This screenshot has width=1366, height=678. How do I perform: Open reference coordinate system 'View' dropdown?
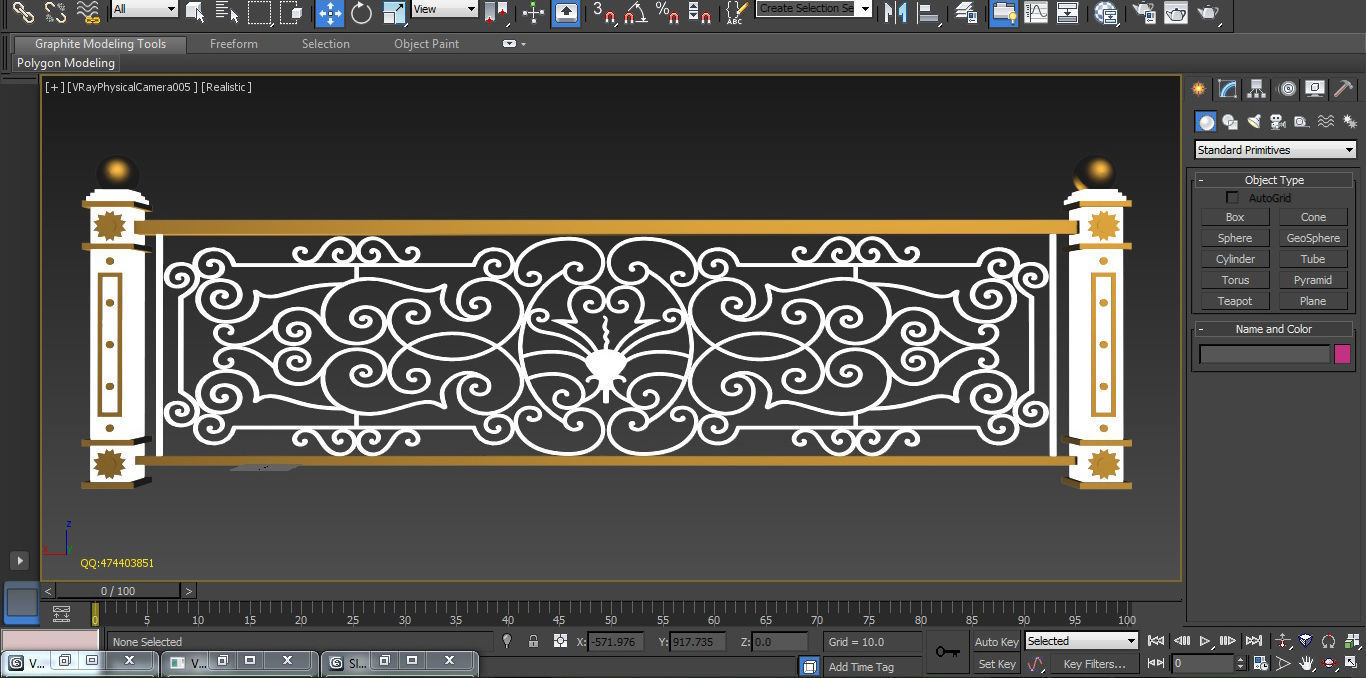445,9
